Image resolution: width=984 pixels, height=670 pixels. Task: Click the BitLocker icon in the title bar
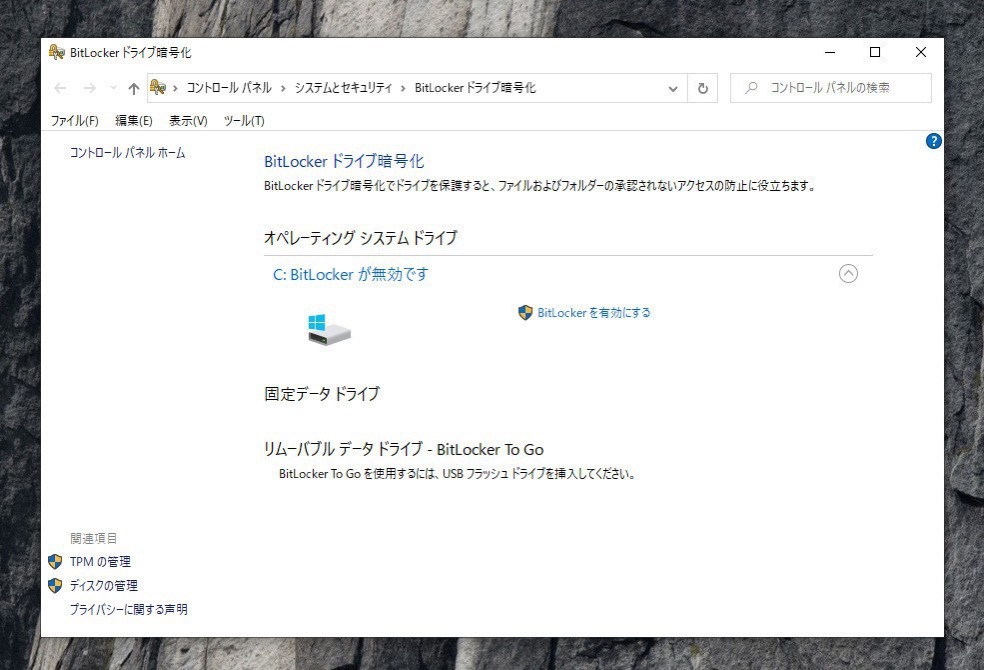pos(56,52)
